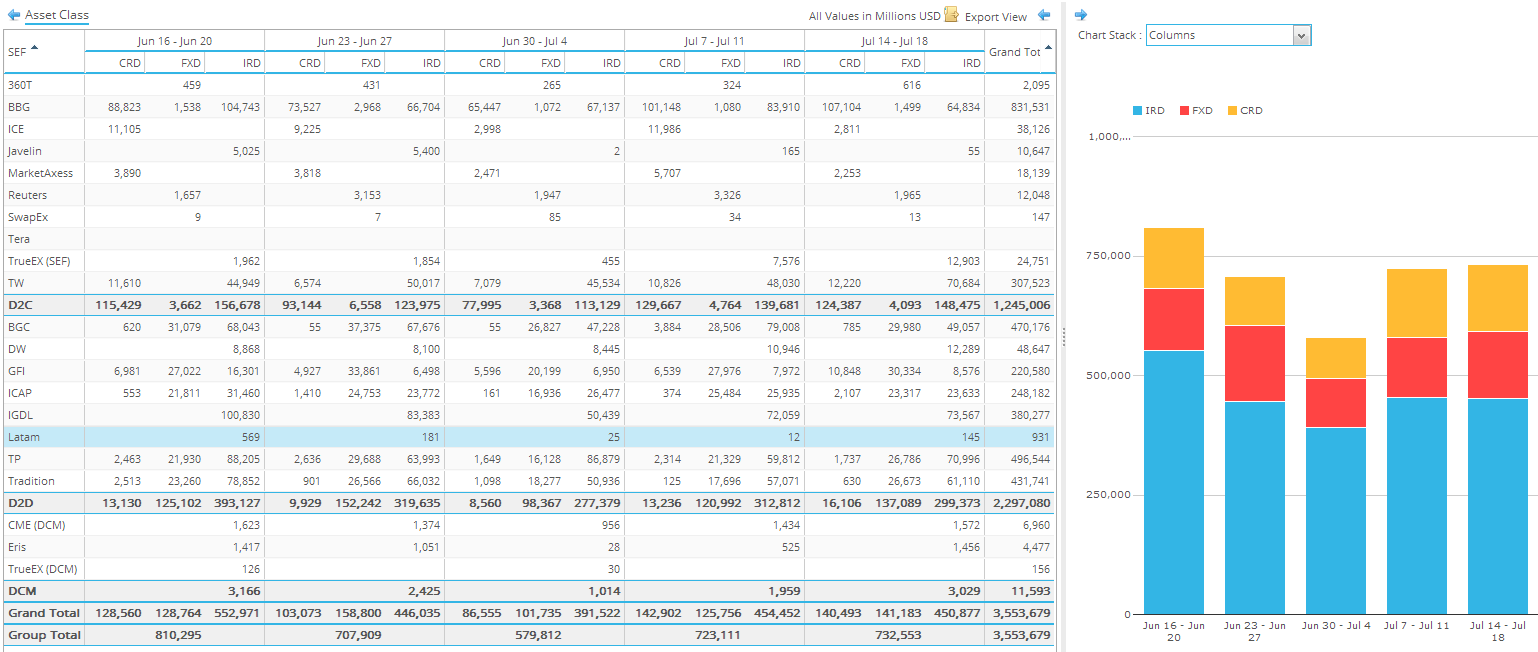
Task: Click the MarketAxess row label
Action: pyautogui.click(x=40, y=173)
